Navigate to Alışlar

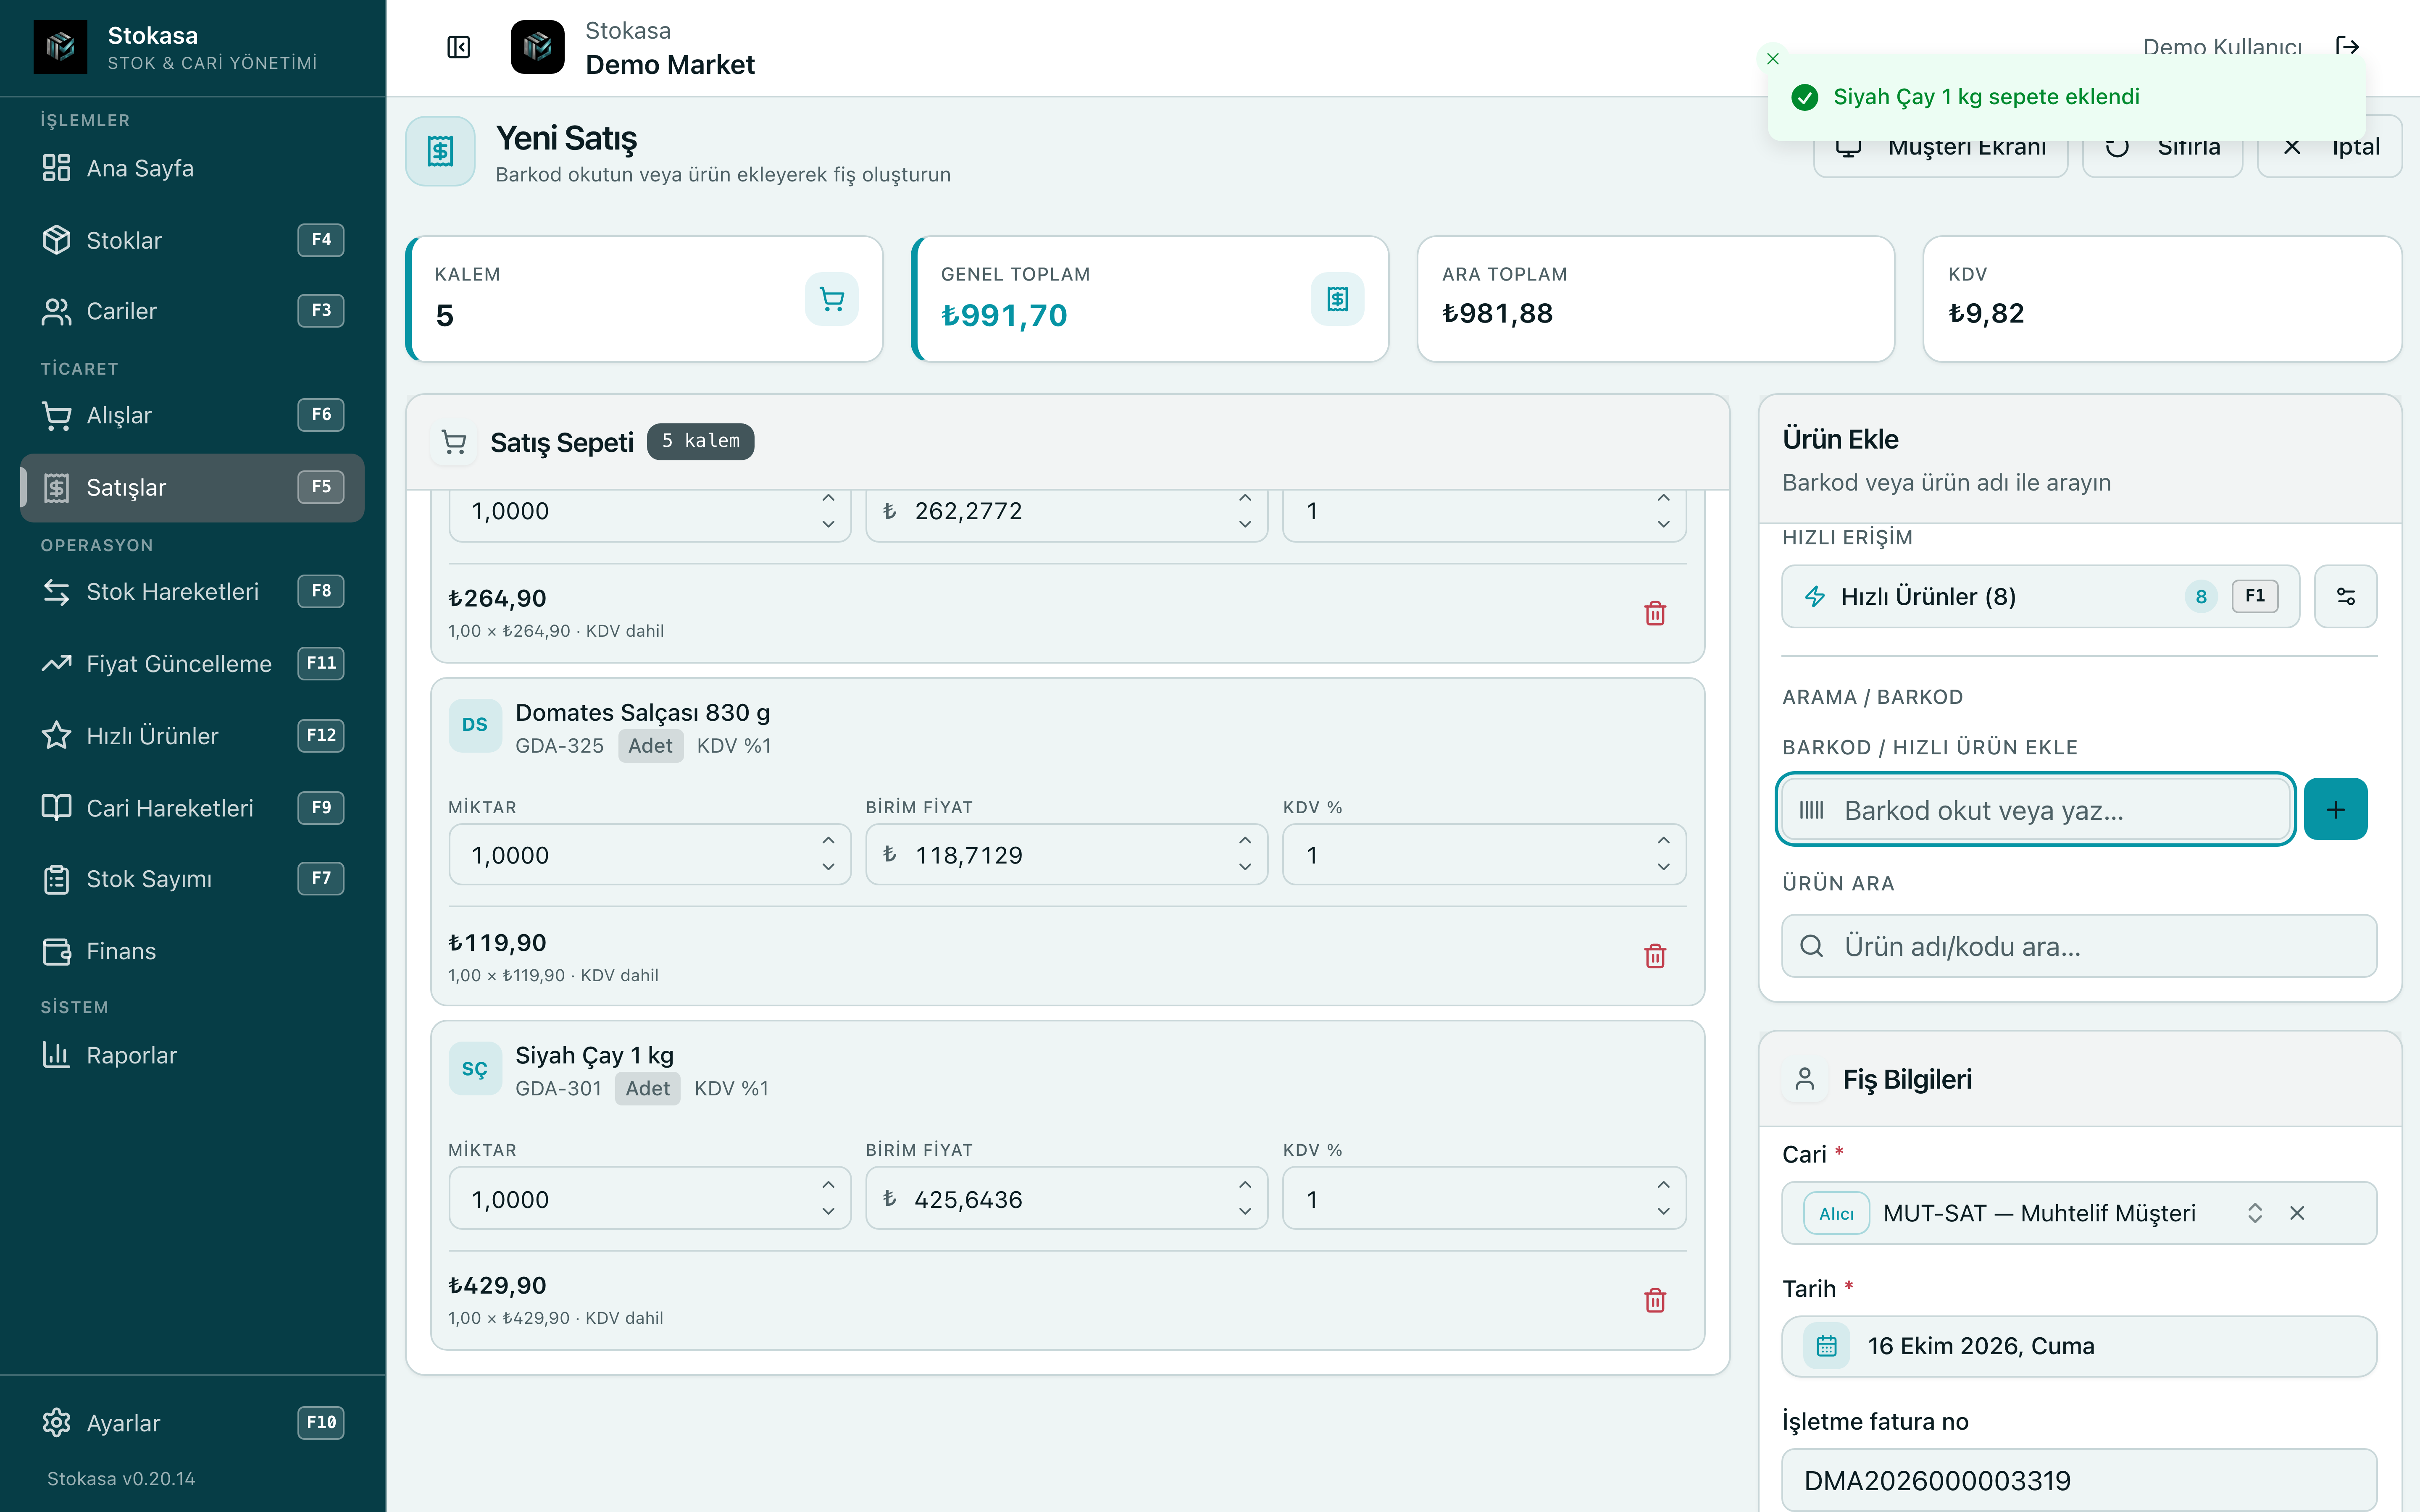(x=192, y=415)
